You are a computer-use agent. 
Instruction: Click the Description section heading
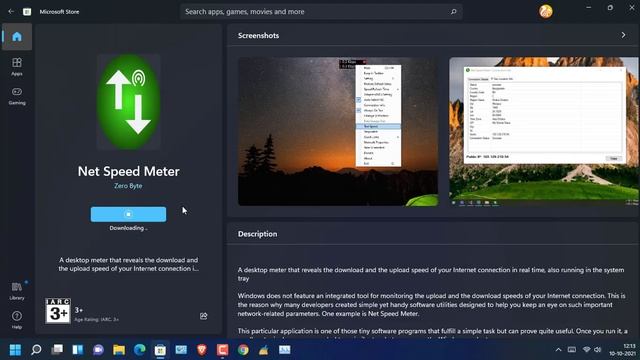[x=257, y=234]
